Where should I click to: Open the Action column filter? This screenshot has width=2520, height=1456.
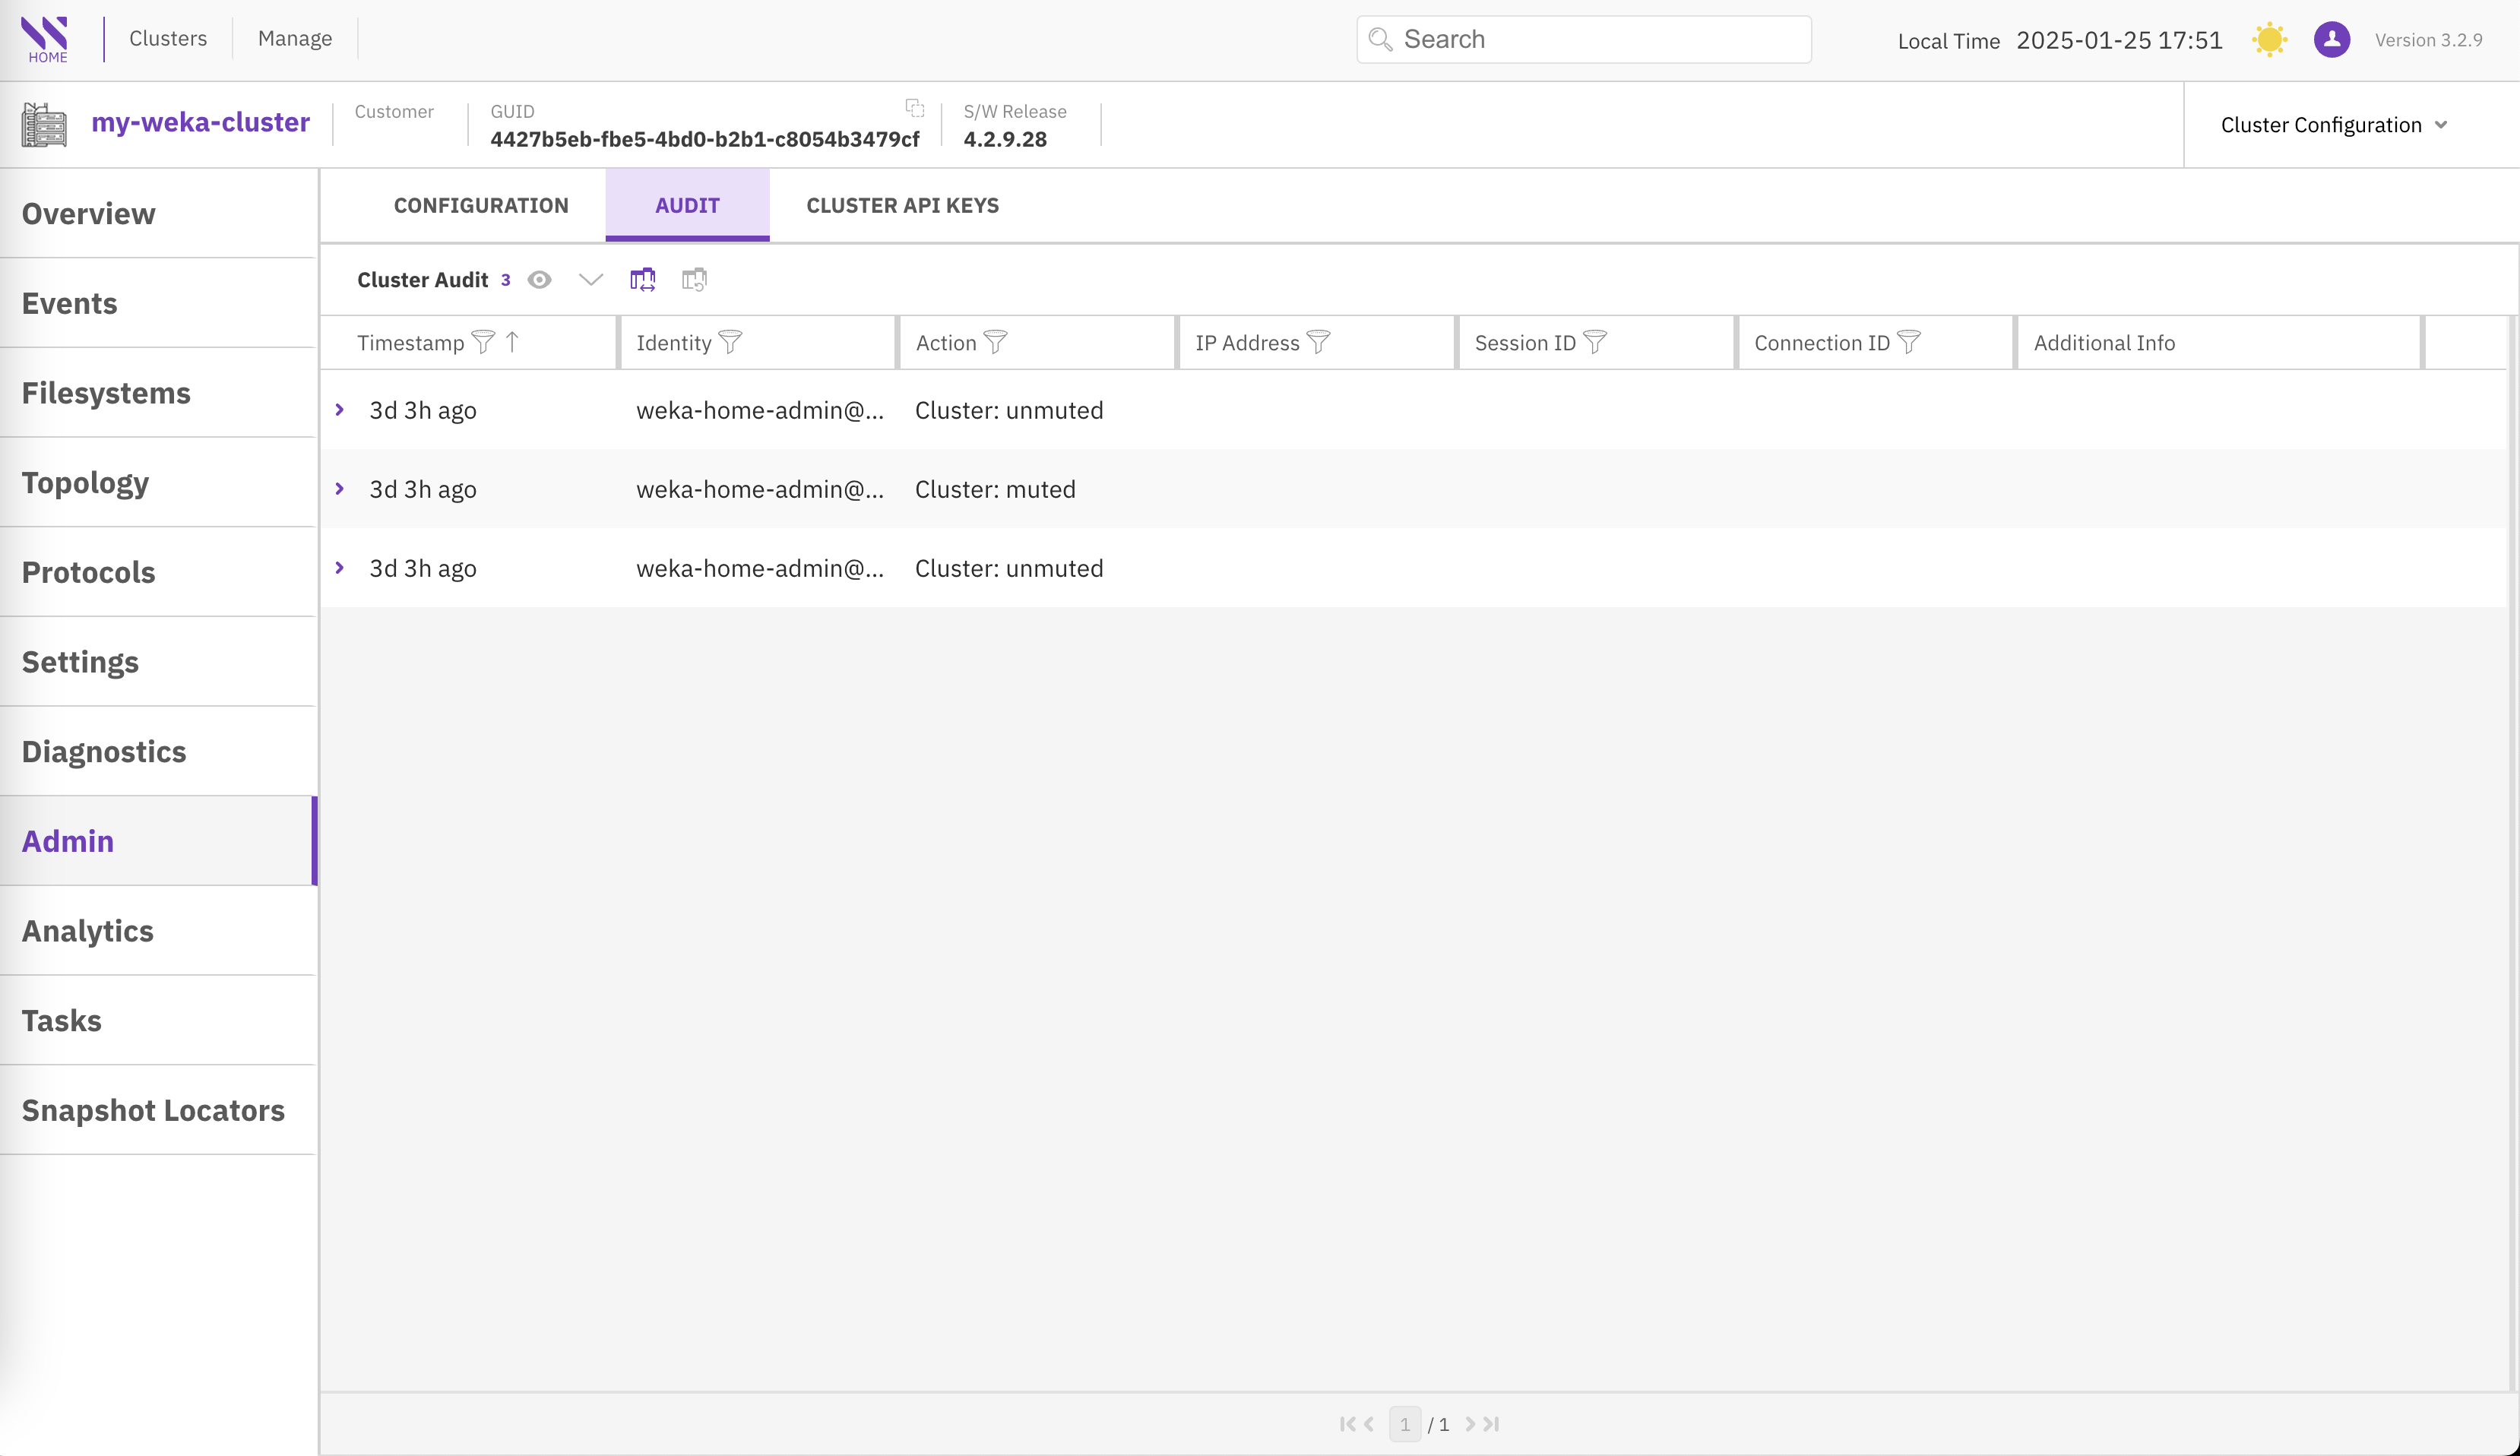pyautogui.click(x=995, y=343)
